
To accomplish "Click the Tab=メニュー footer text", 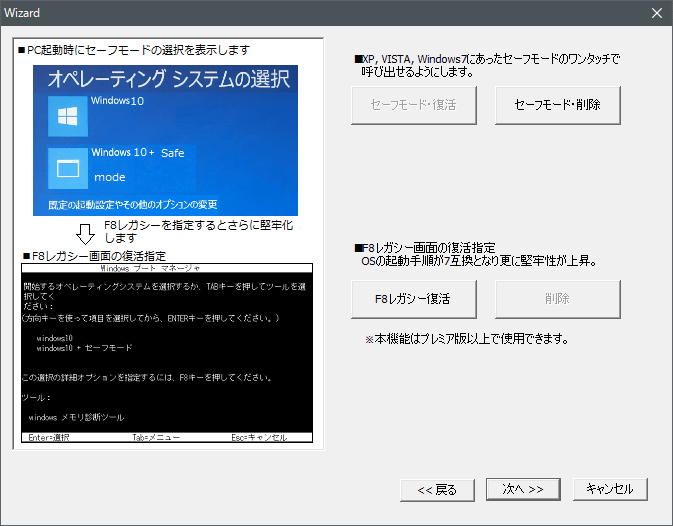I will coord(156,437).
